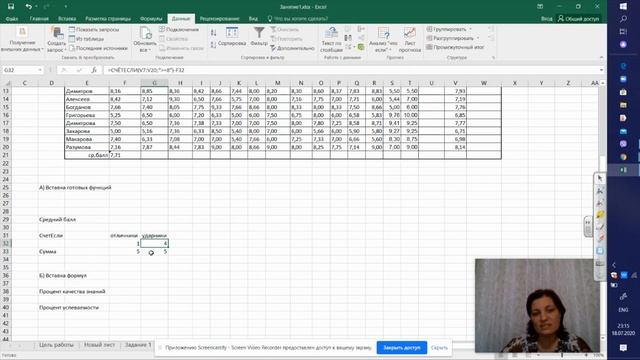Select column V header

(x=455, y=83)
